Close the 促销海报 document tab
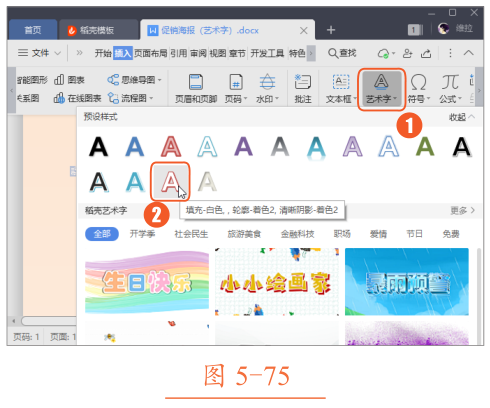The image size is (490, 408). (x=303, y=31)
